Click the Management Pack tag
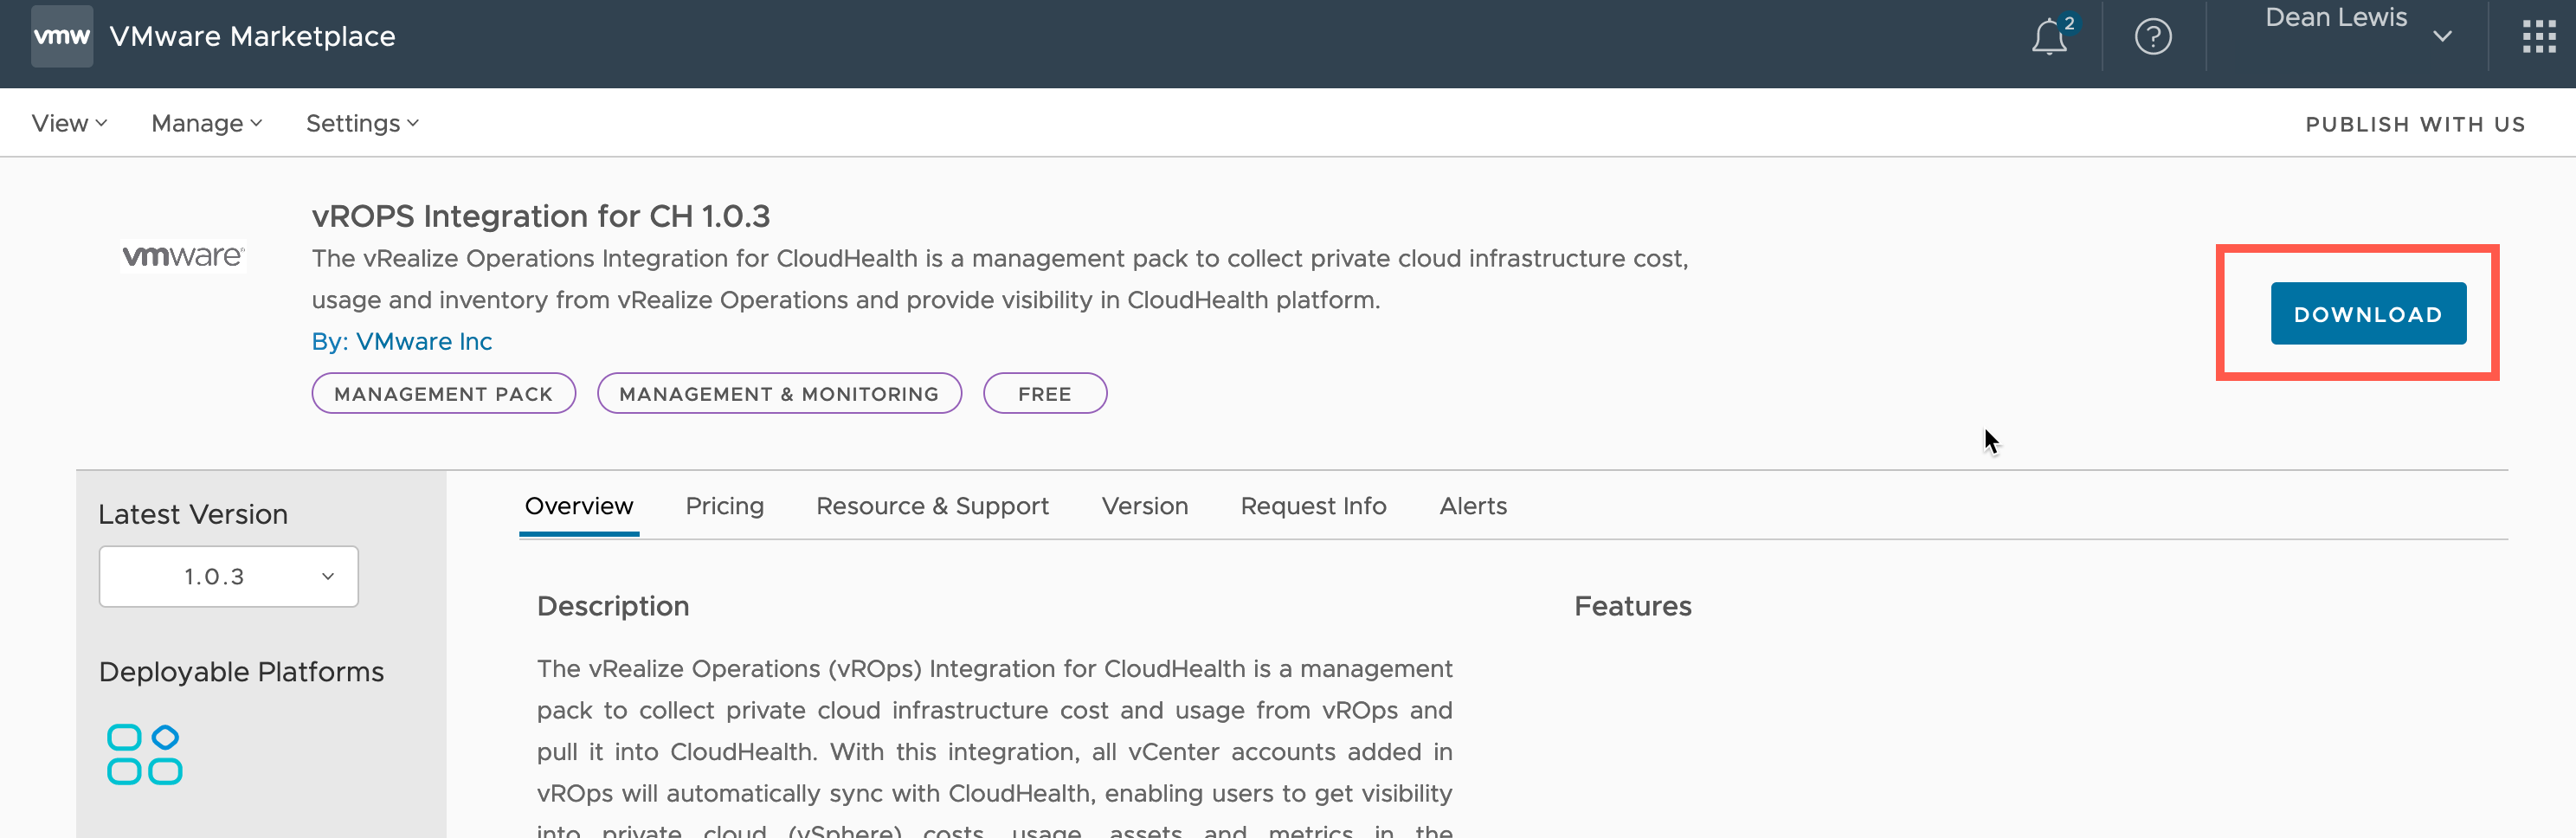Screen dimensions: 2576x838 click(443, 393)
